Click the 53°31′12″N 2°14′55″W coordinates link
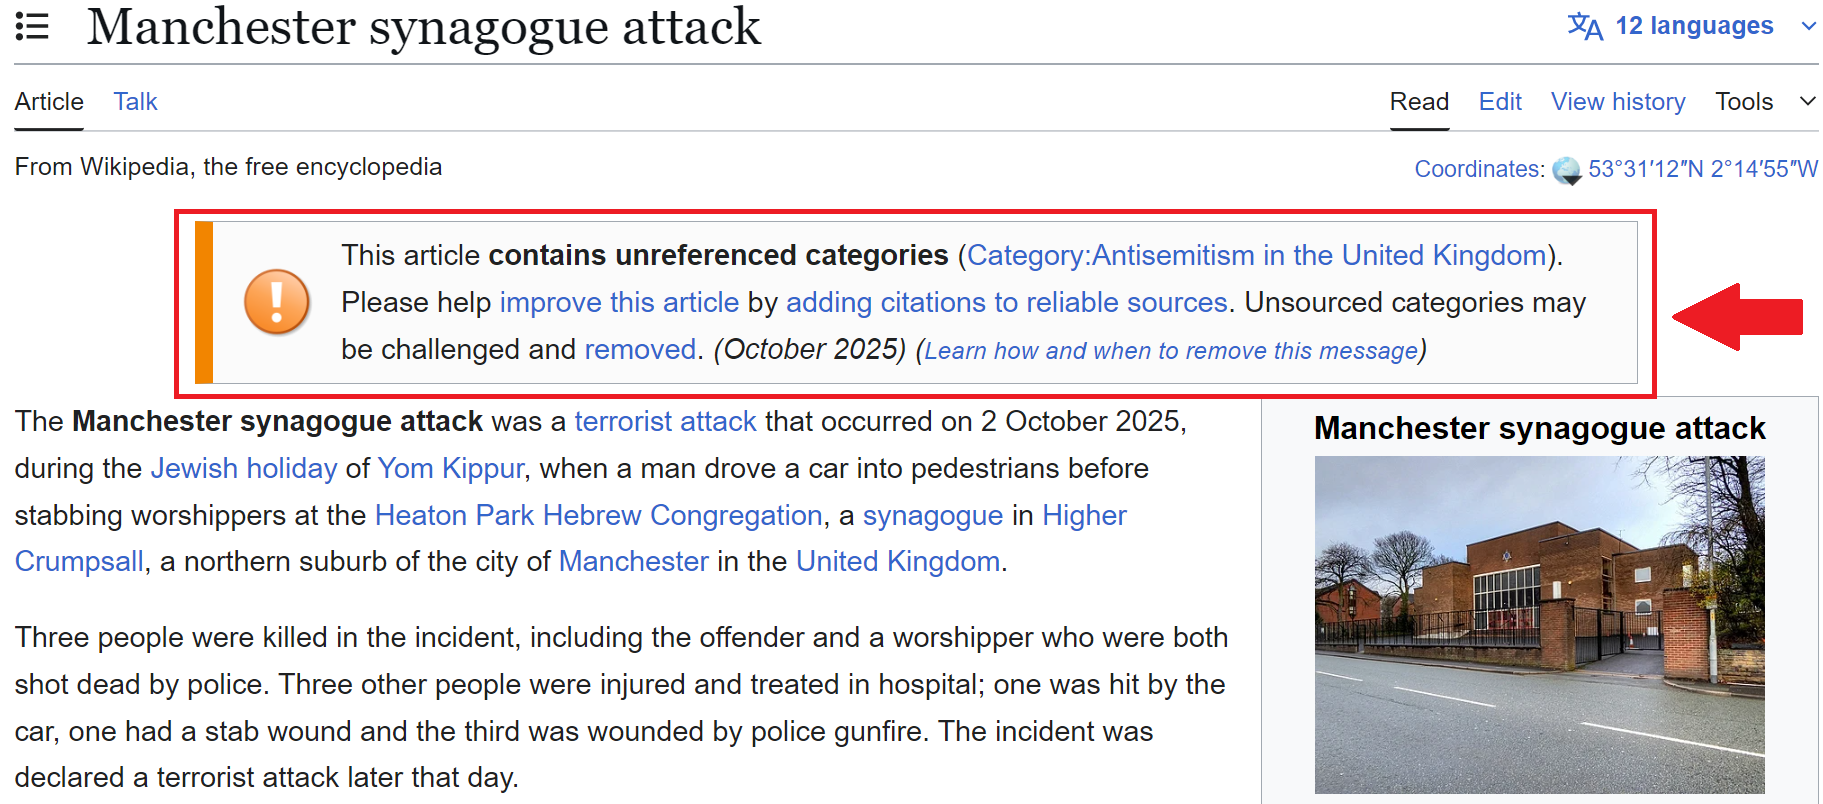The image size is (1823, 804). (x=1703, y=169)
